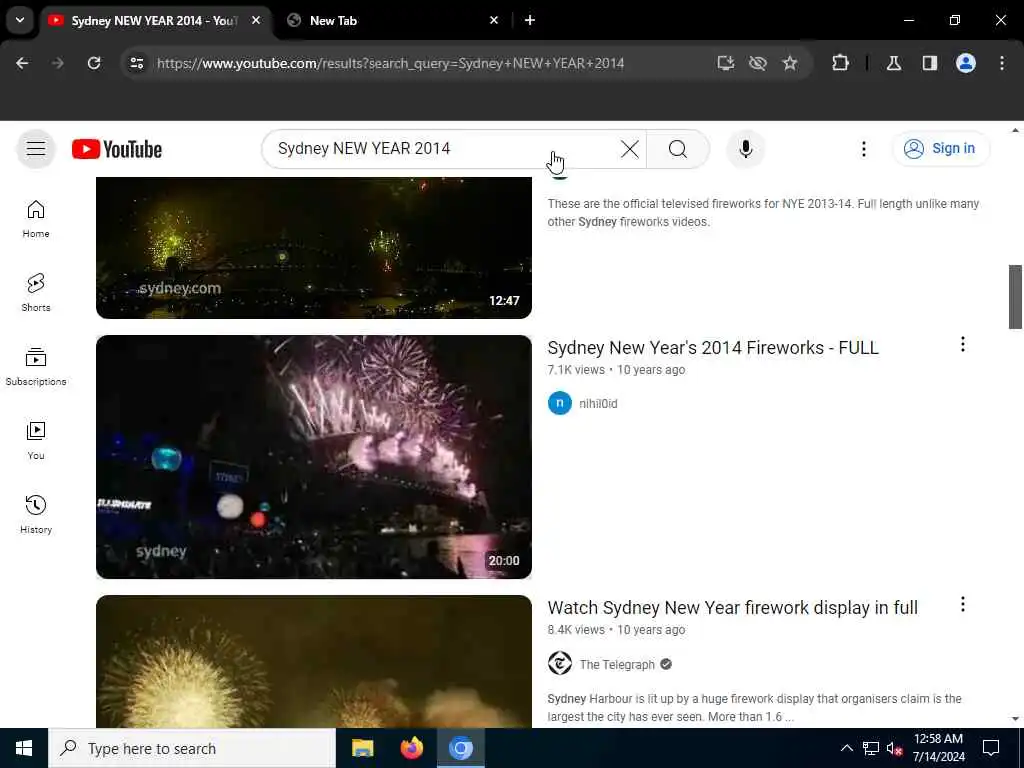This screenshot has height=768, width=1024.
Task: Switch to the Sydney NEW YEAR 2014 tab
Action: [x=155, y=21]
